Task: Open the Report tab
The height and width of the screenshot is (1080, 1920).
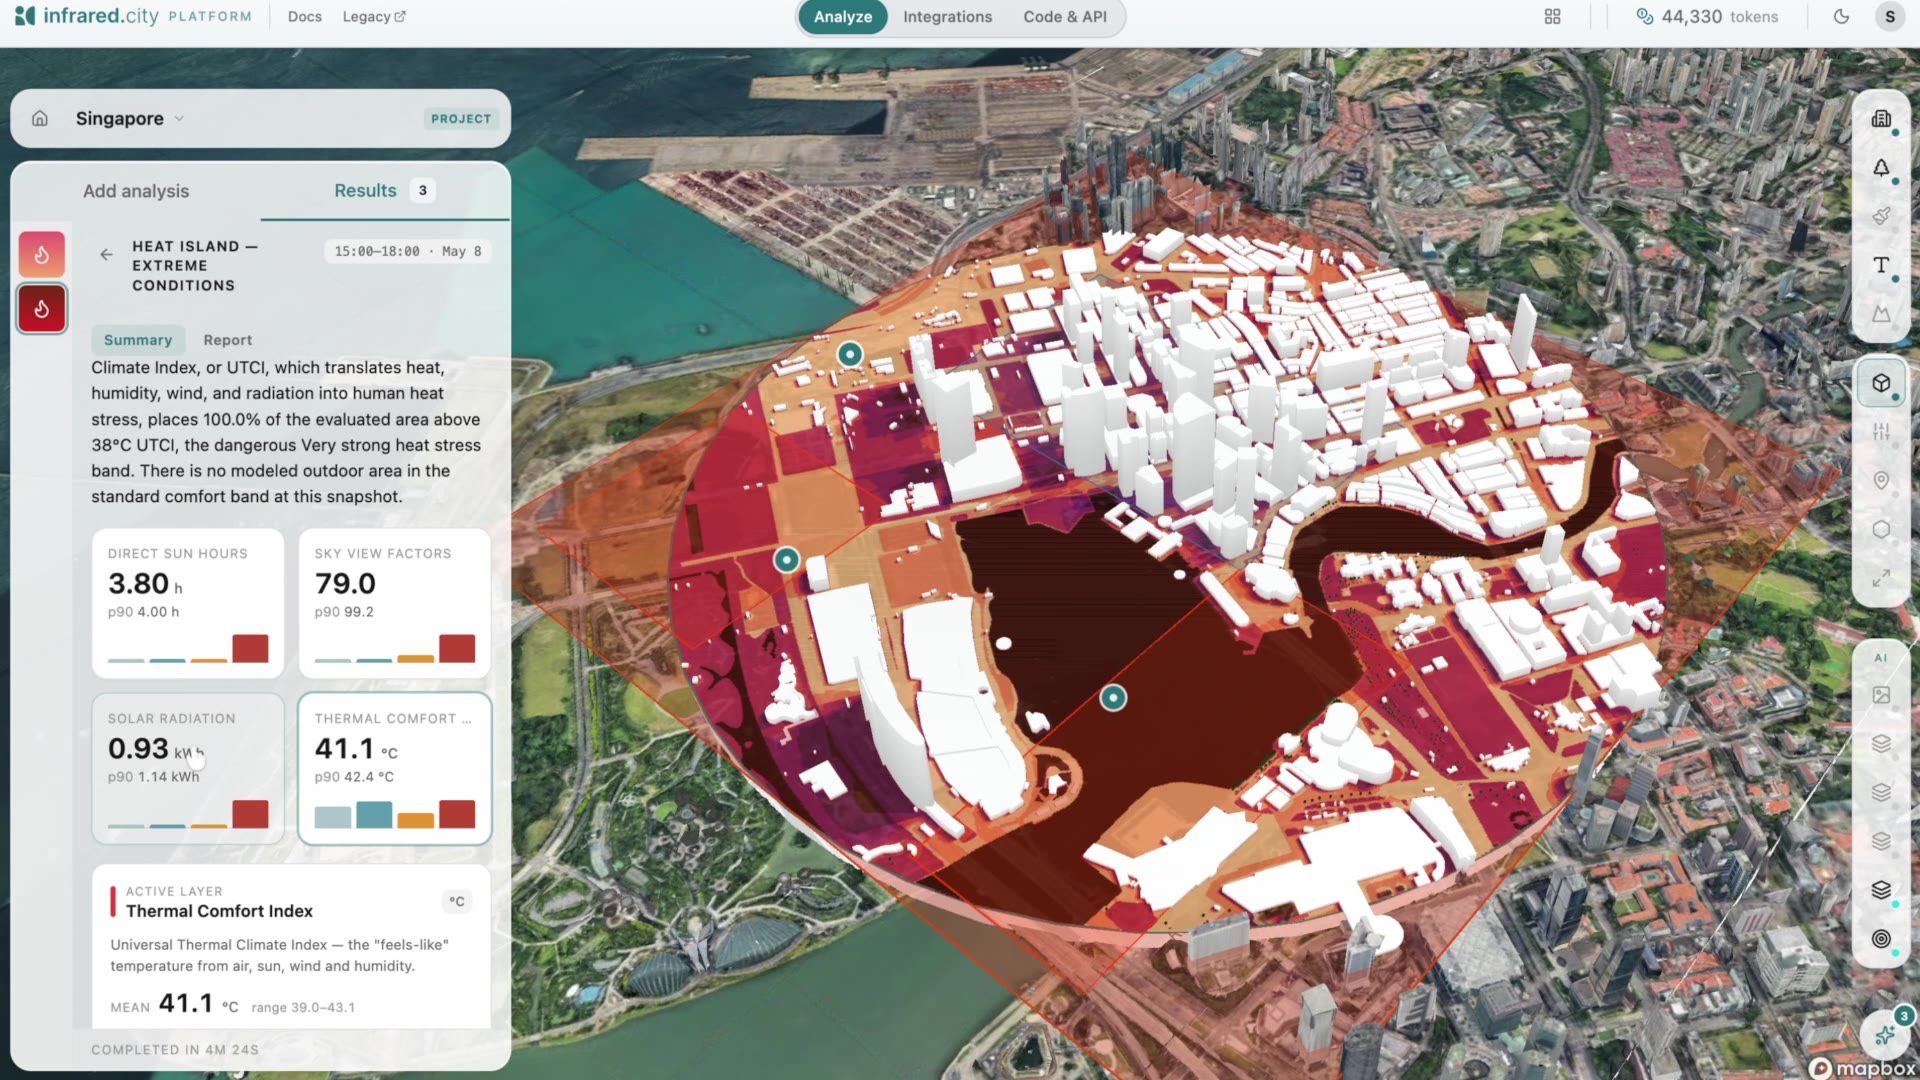Action: pos(228,340)
